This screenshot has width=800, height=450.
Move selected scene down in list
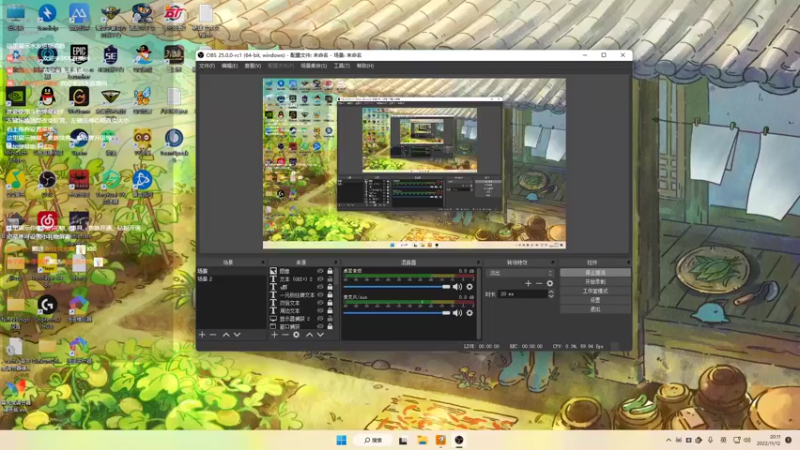click(x=237, y=335)
